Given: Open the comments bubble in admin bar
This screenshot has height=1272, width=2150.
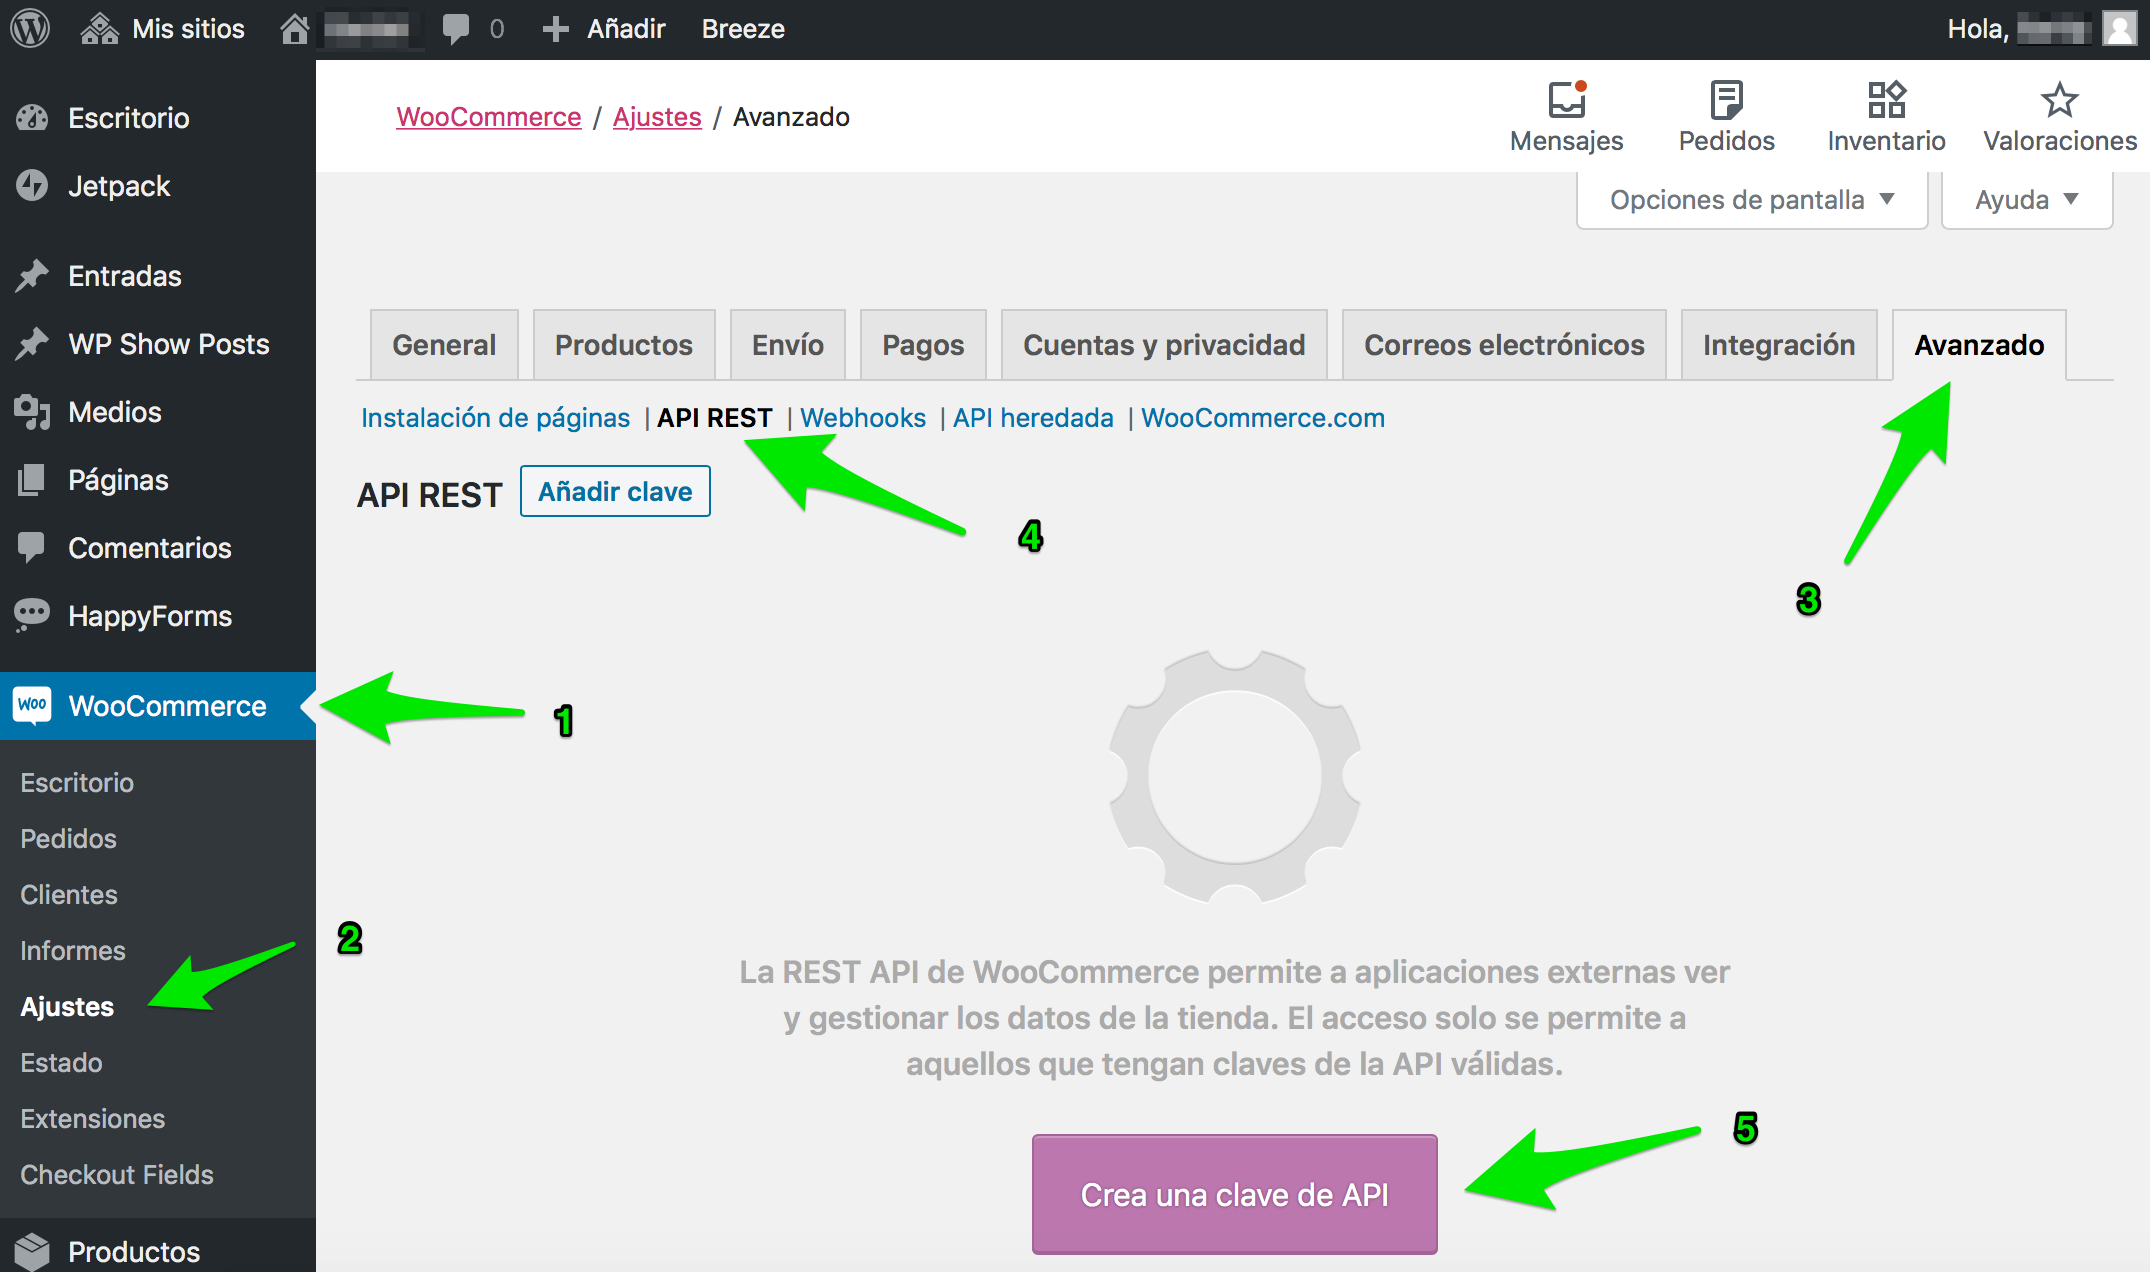Looking at the screenshot, I should click(456, 28).
